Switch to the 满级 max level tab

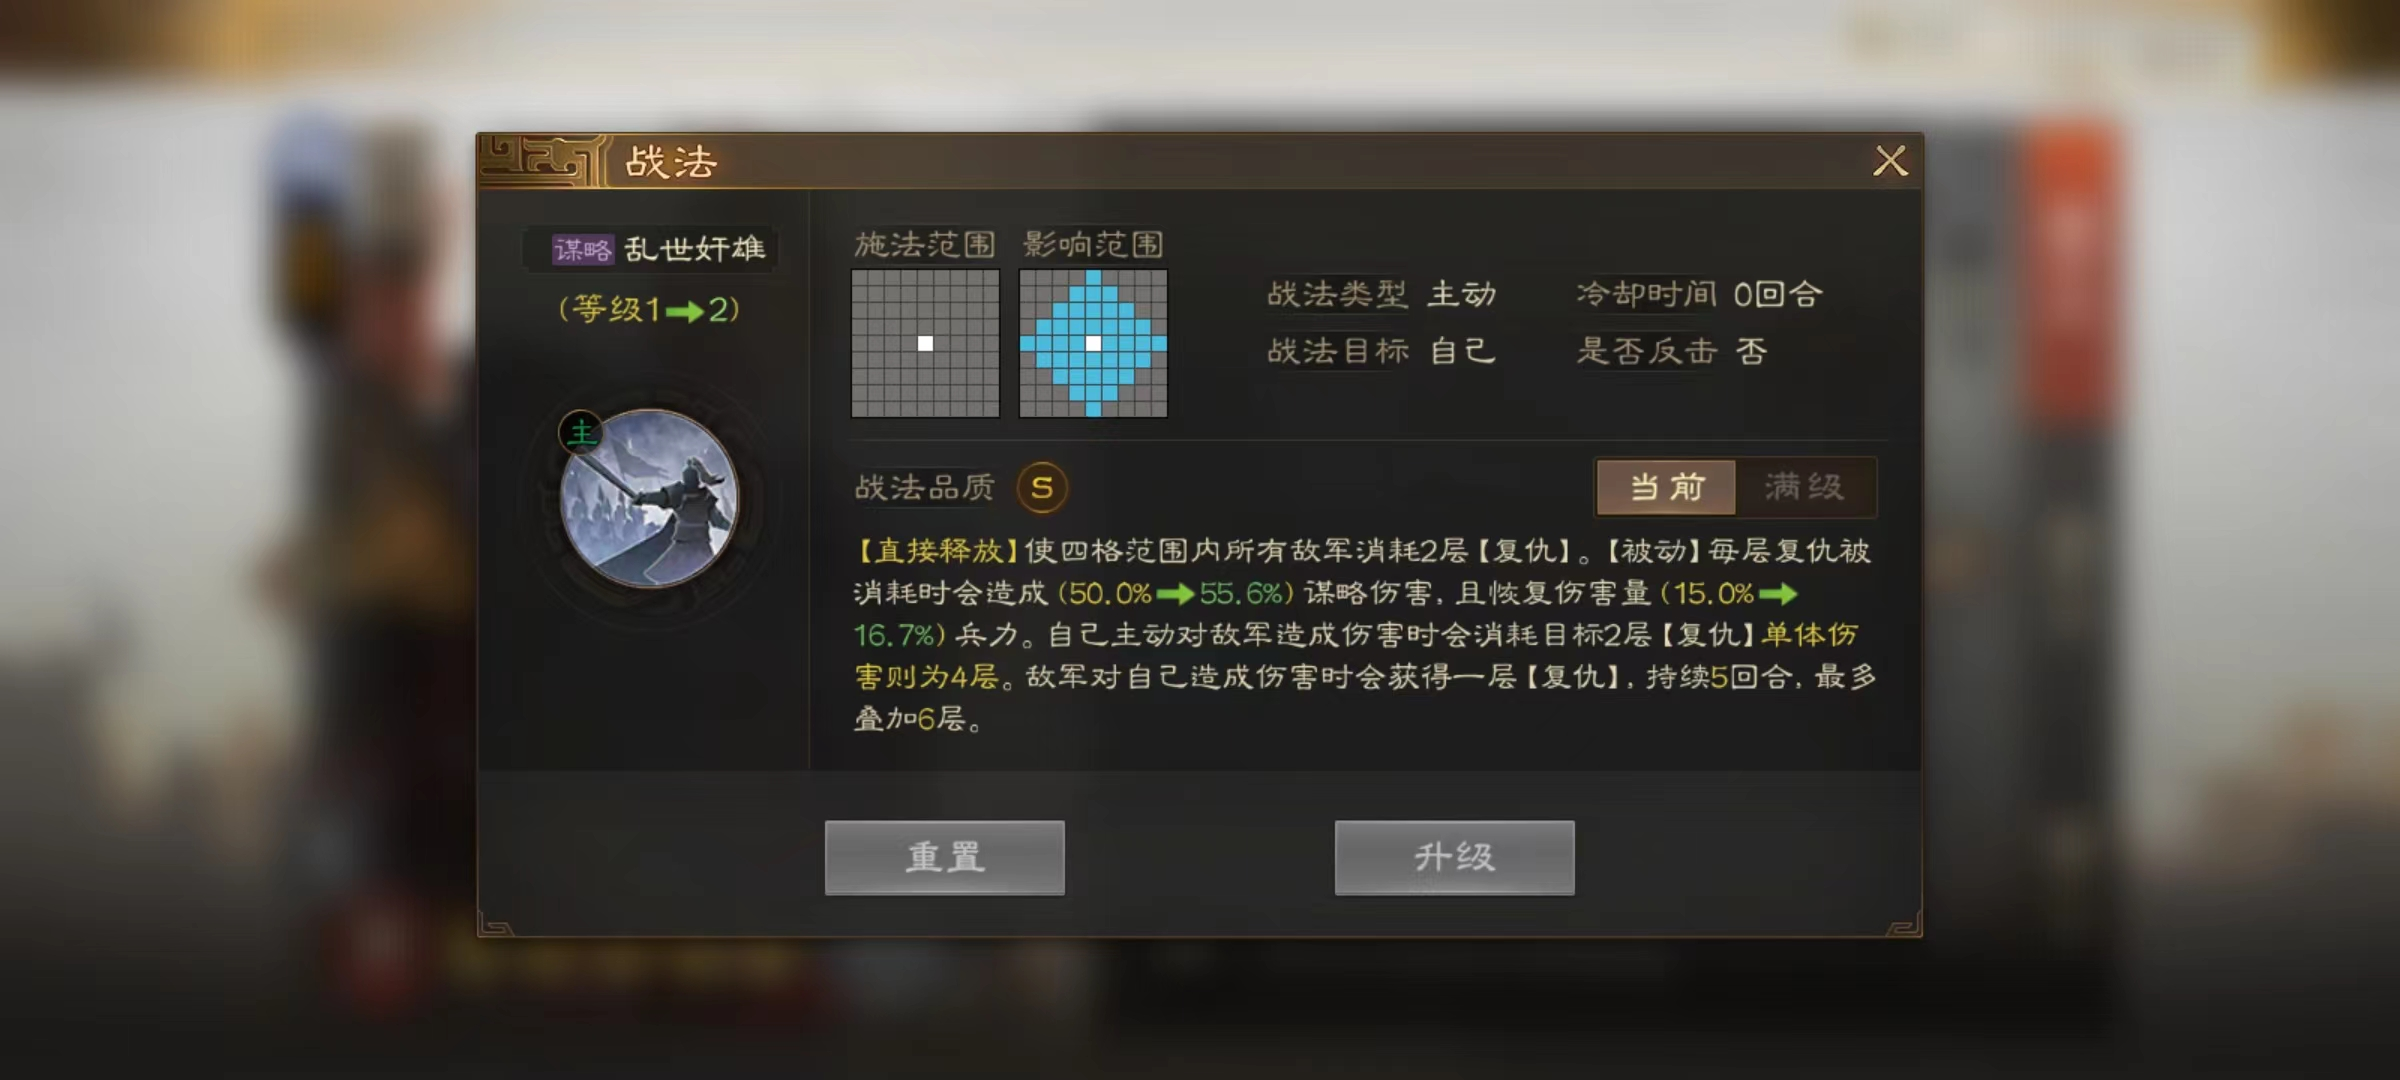pyautogui.click(x=1805, y=487)
